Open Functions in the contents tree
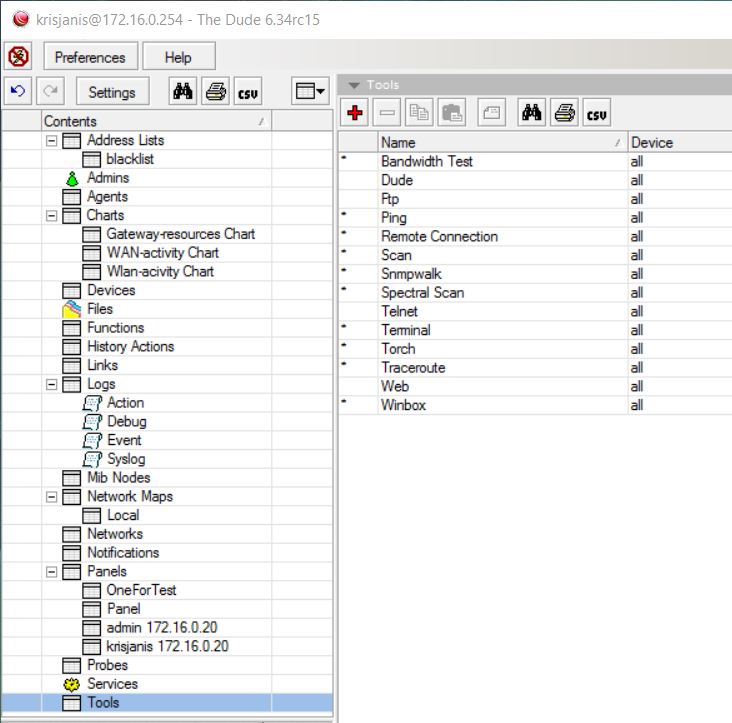 pos(115,328)
